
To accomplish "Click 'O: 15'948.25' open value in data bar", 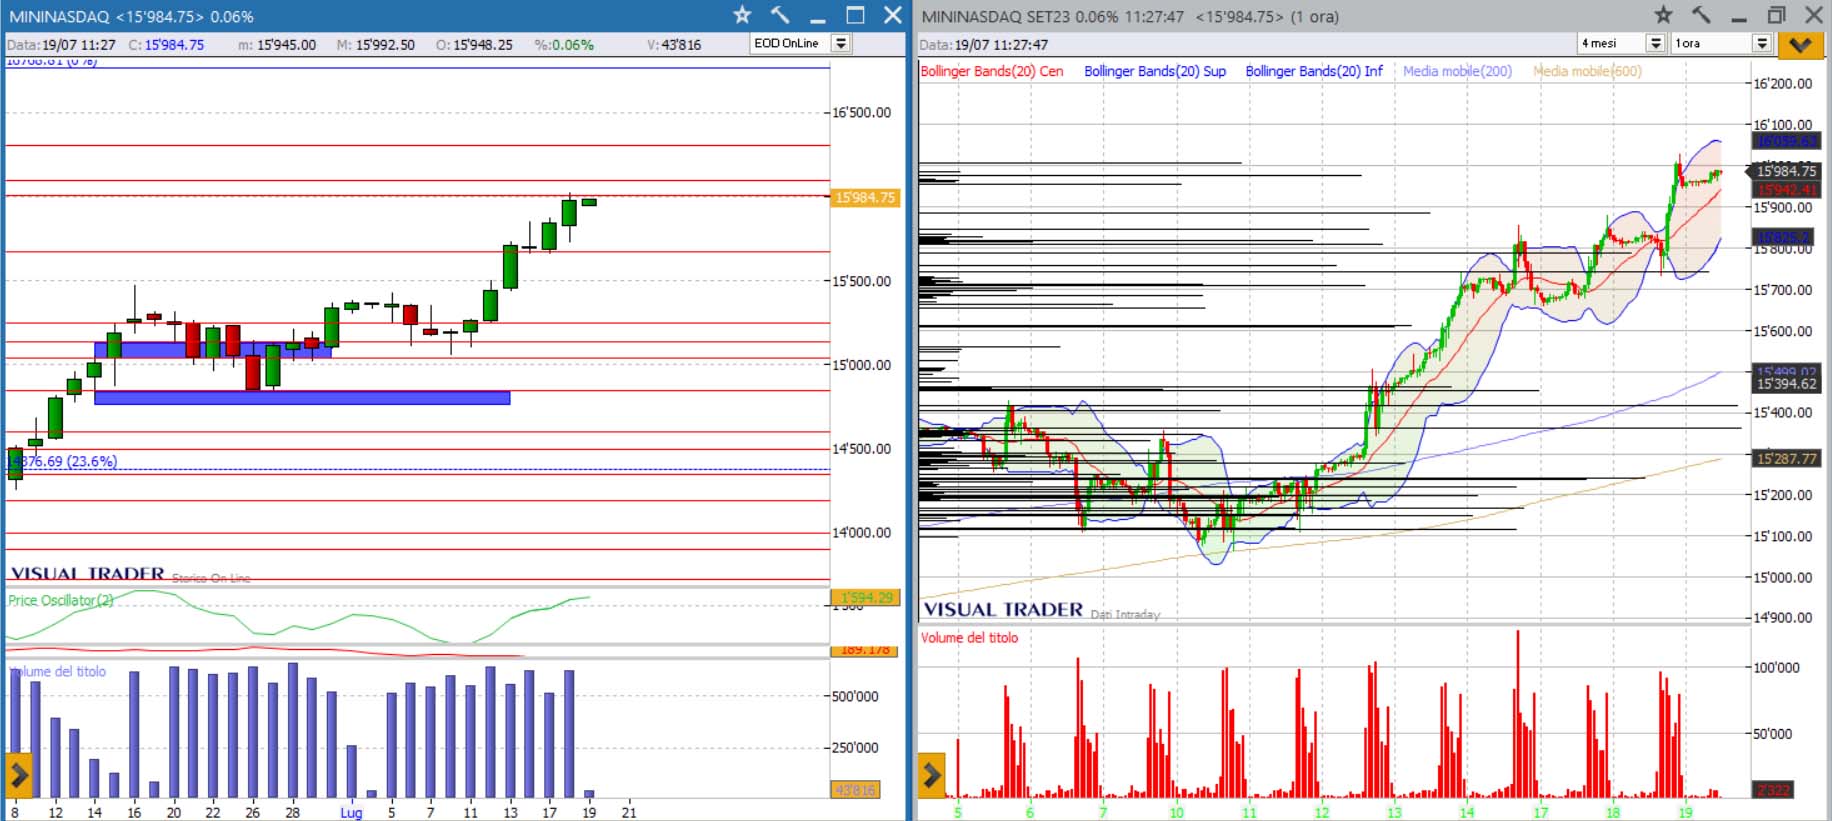I will click(x=474, y=45).
